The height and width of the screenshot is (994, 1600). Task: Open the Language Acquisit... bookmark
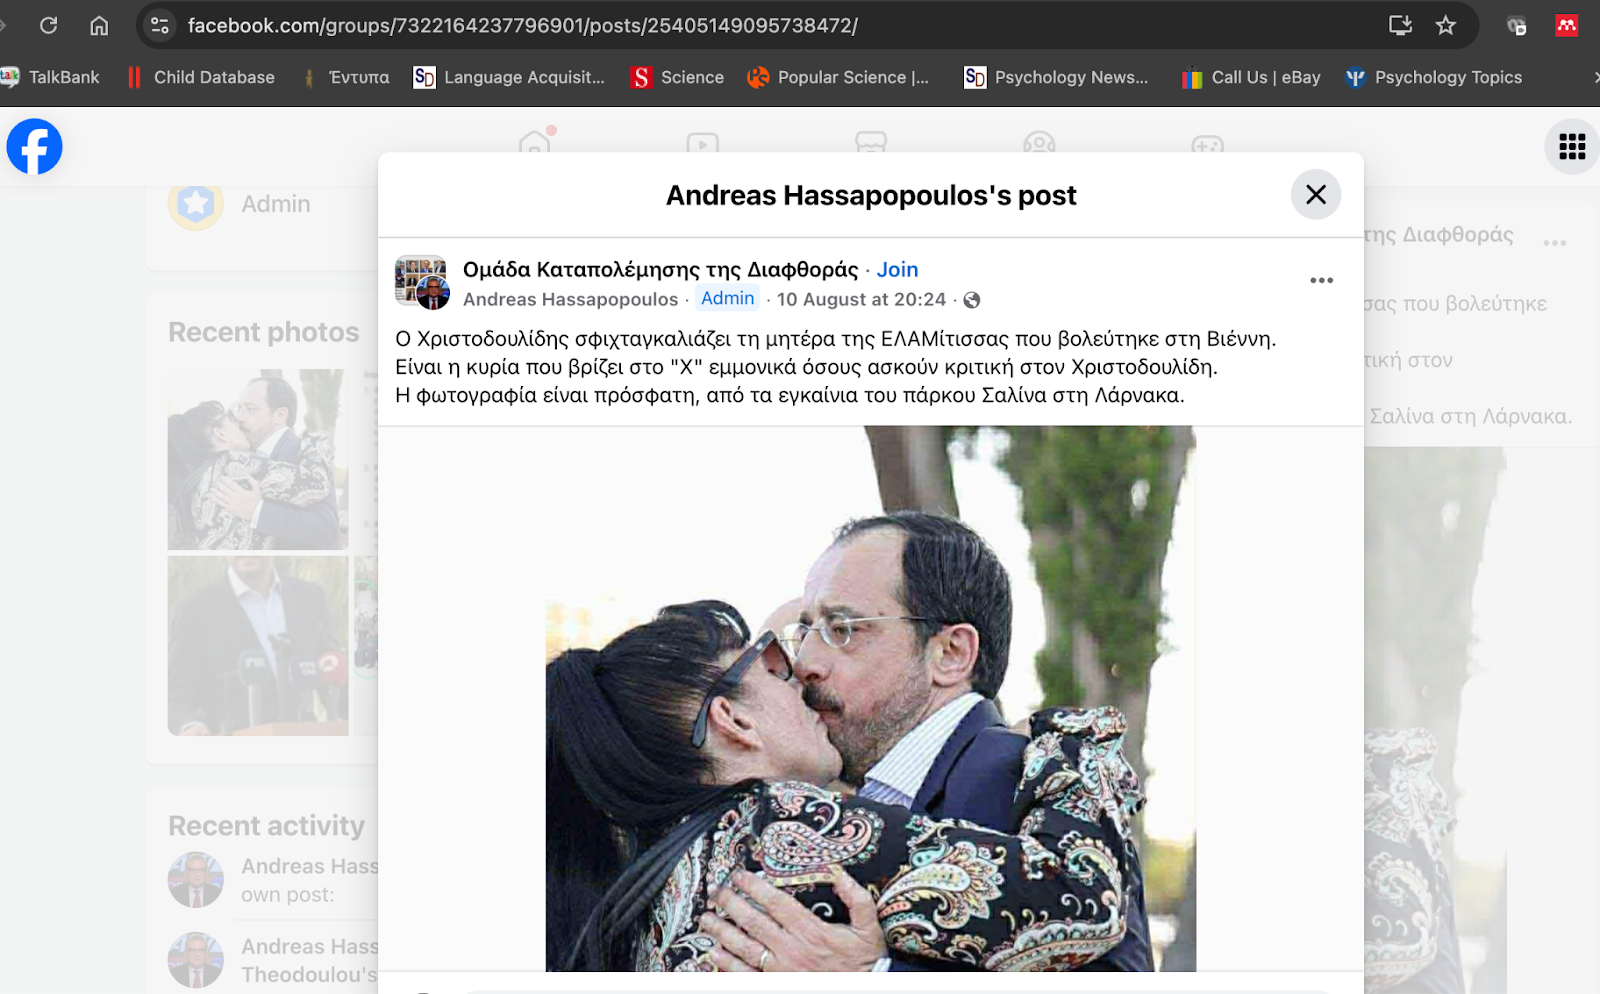(510, 77)
